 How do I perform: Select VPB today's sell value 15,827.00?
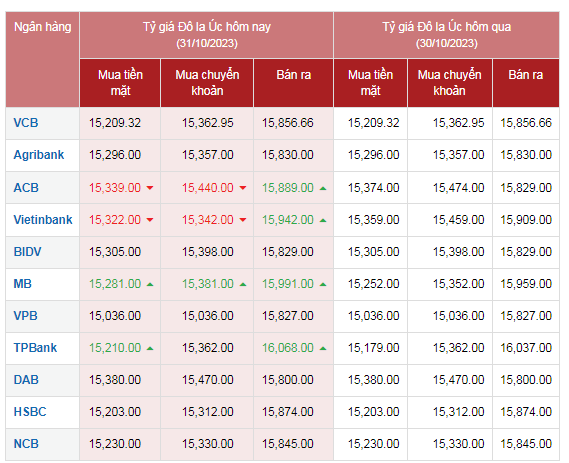288,315
